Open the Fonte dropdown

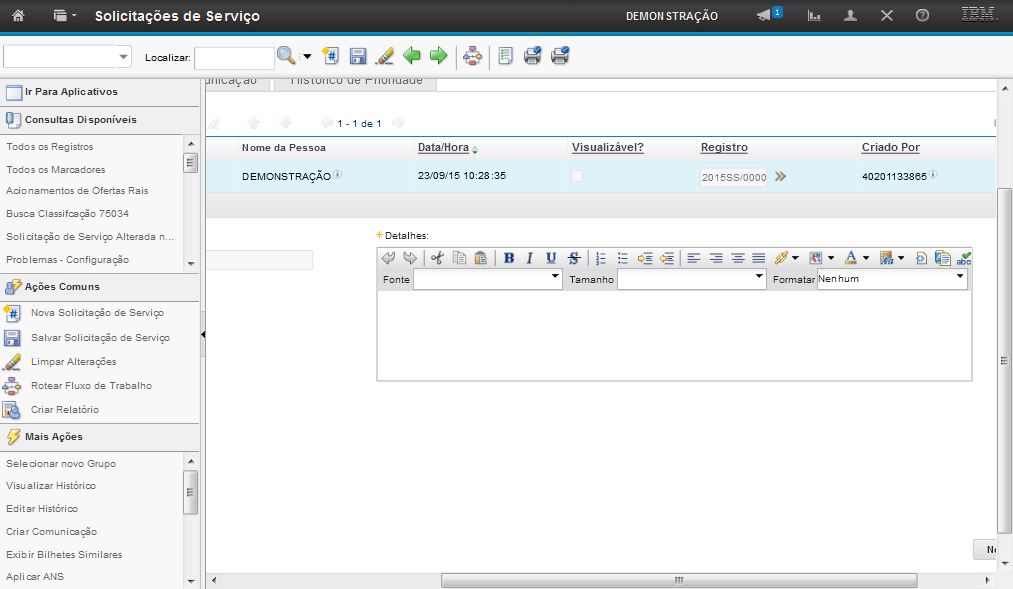tap(488, 280)
